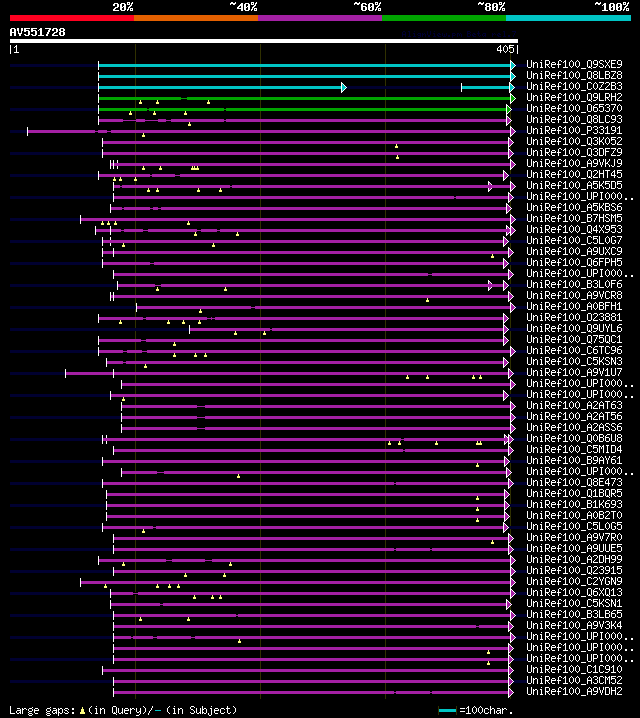Select the UniRef100_A0BFH1 label
Image resolution: width=640 pixels, height=718 pixels.
tap(574, 306)
